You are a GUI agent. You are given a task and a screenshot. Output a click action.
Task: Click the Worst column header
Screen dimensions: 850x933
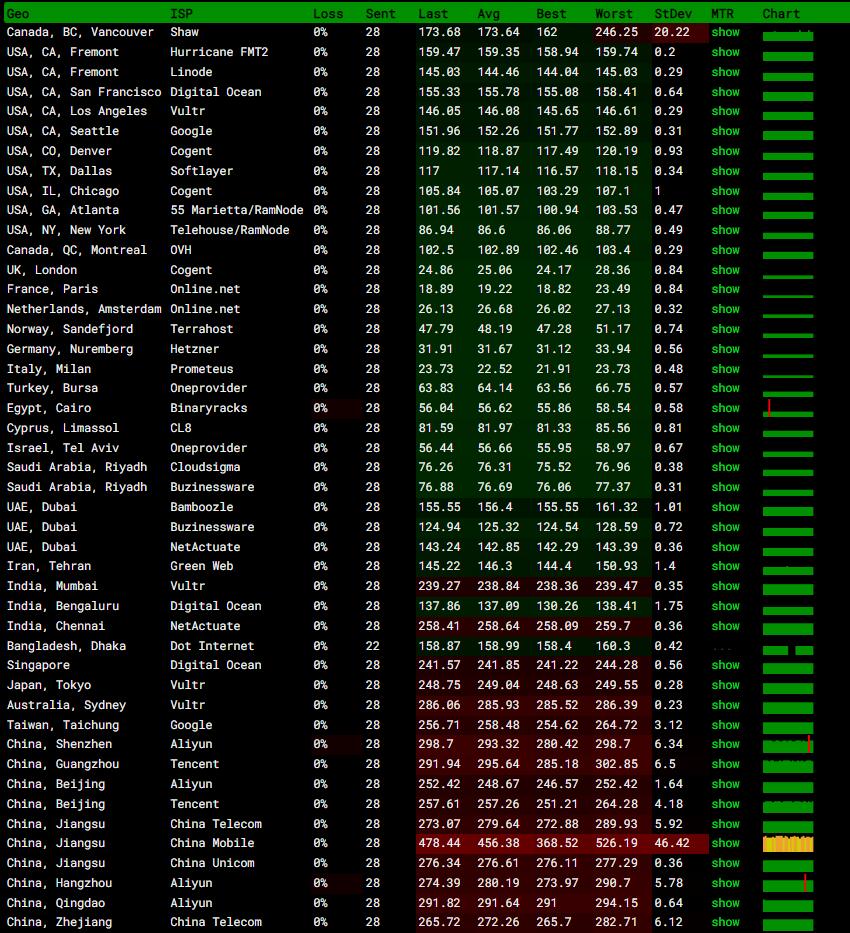coord(613,14)
